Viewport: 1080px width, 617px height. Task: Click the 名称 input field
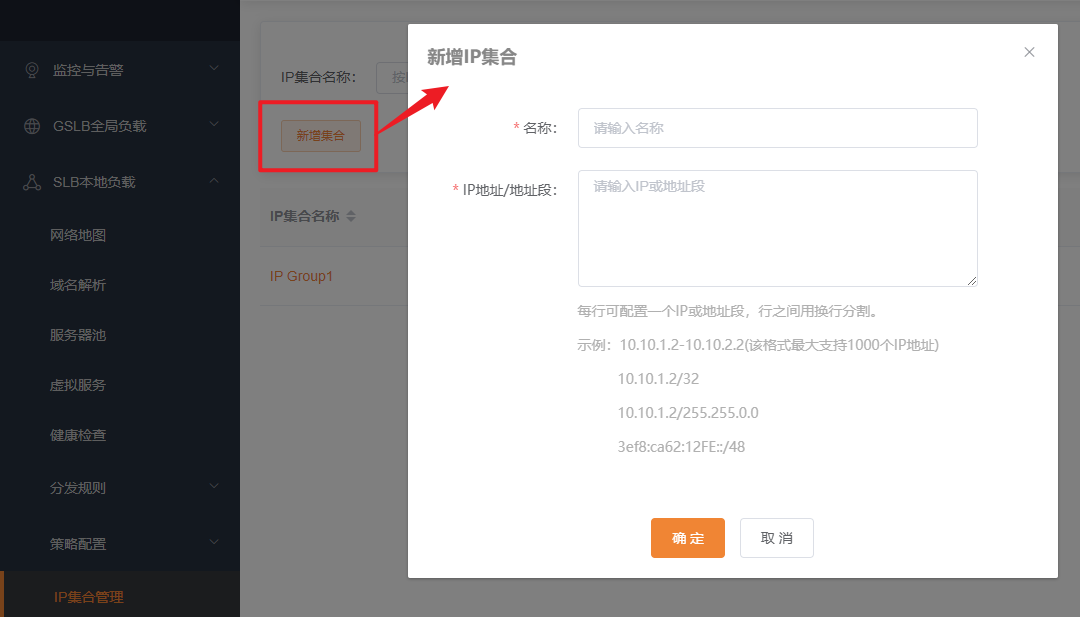(777, 128)
